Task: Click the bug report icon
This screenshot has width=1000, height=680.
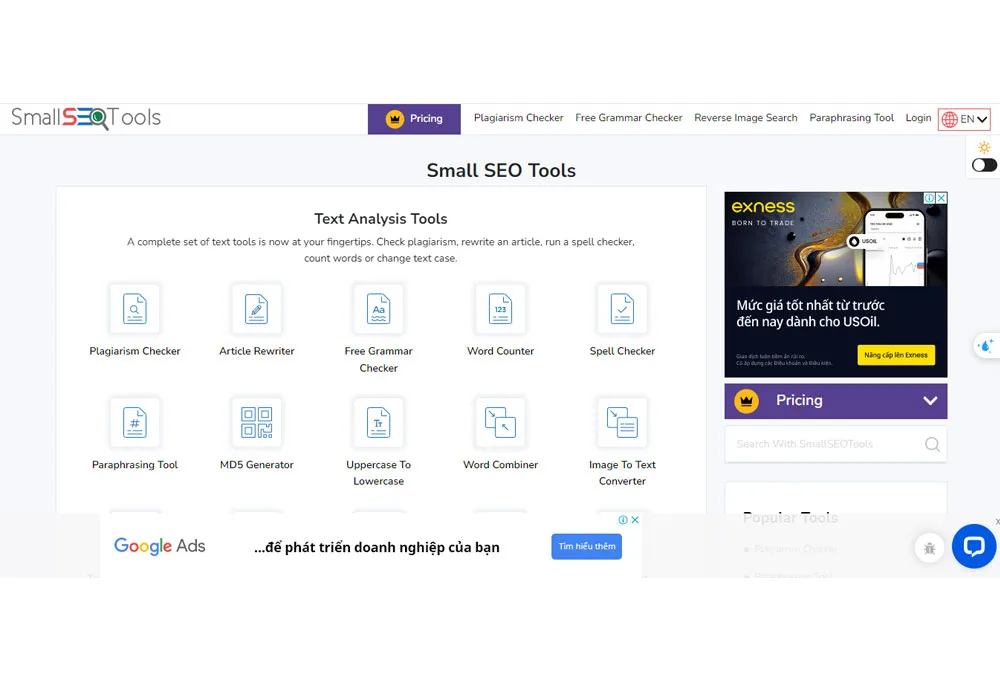Action: coord(929,548)
